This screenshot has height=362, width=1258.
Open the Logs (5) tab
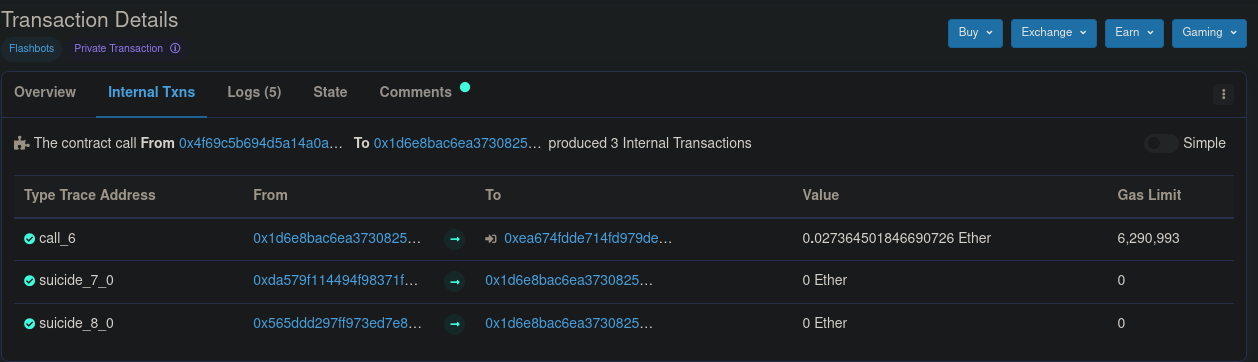tap(254, 92)
